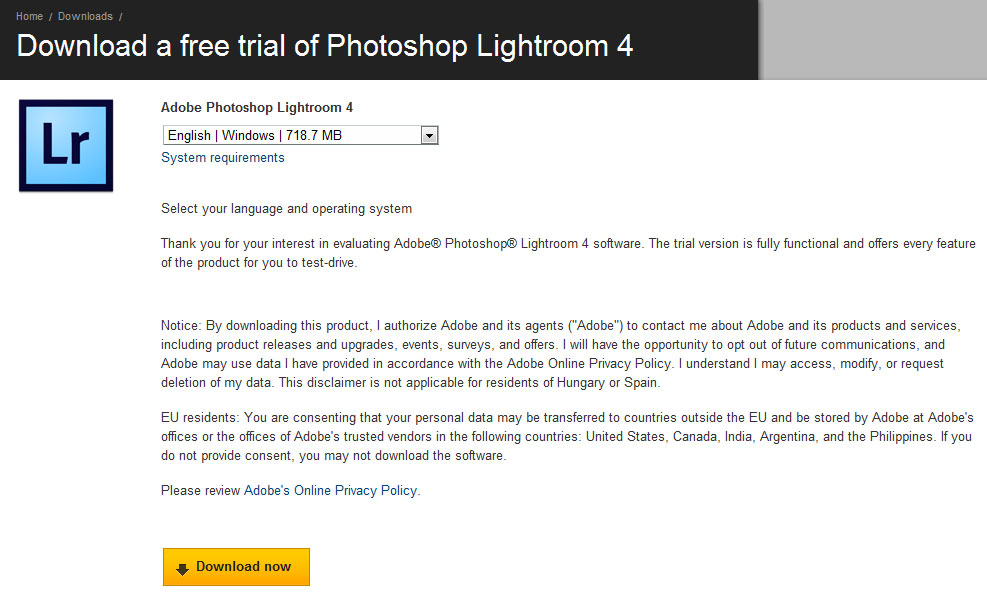The width and height of the screenshot is (987, 605).
Task: Open the English | Windows | 718.7 MB combo box
Action: (300, 135)
